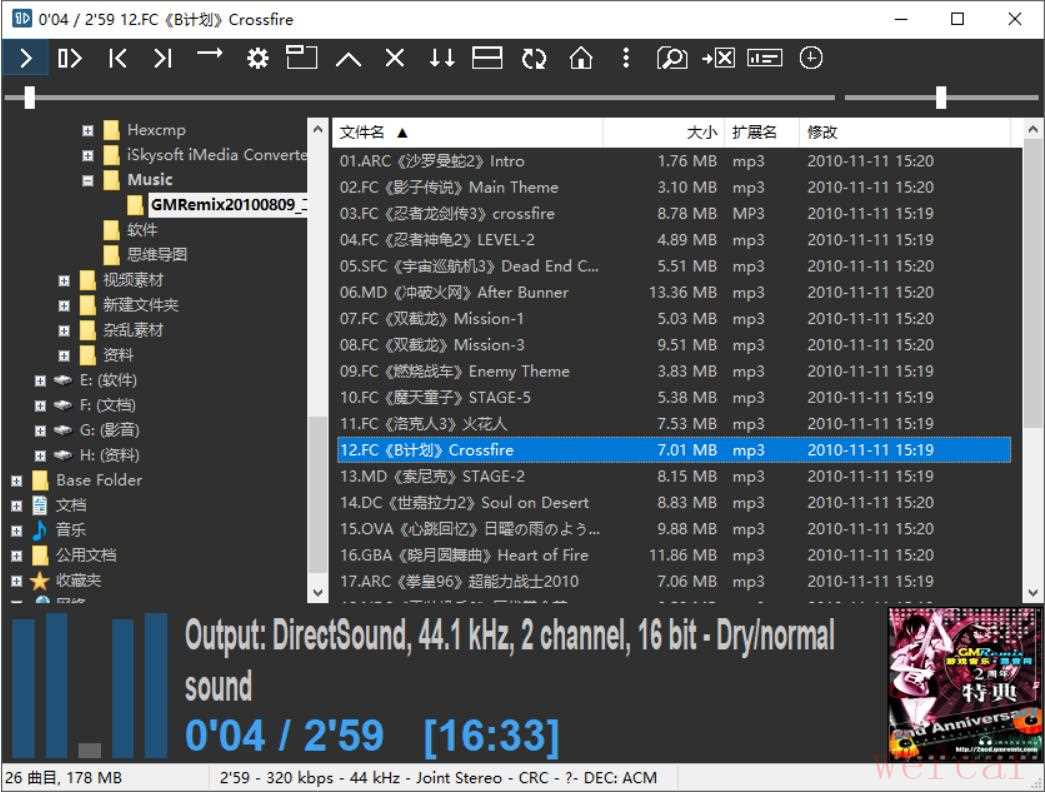Select the 收藏夹 favorites item in tree
This screenshot has width=1045, height=792.
[x=78, y=580]
